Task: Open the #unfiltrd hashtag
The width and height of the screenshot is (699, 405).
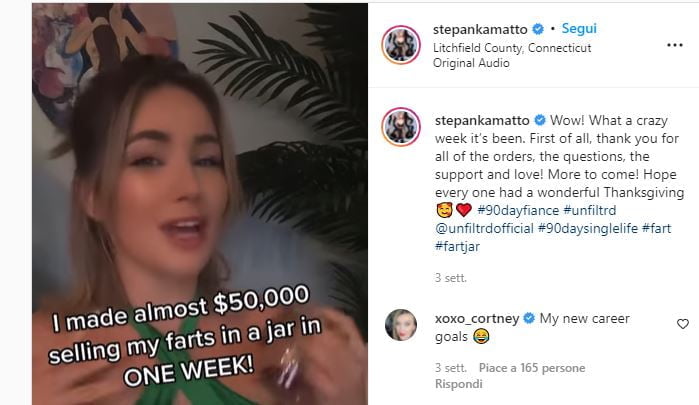Action: click(x=590, y=210)
